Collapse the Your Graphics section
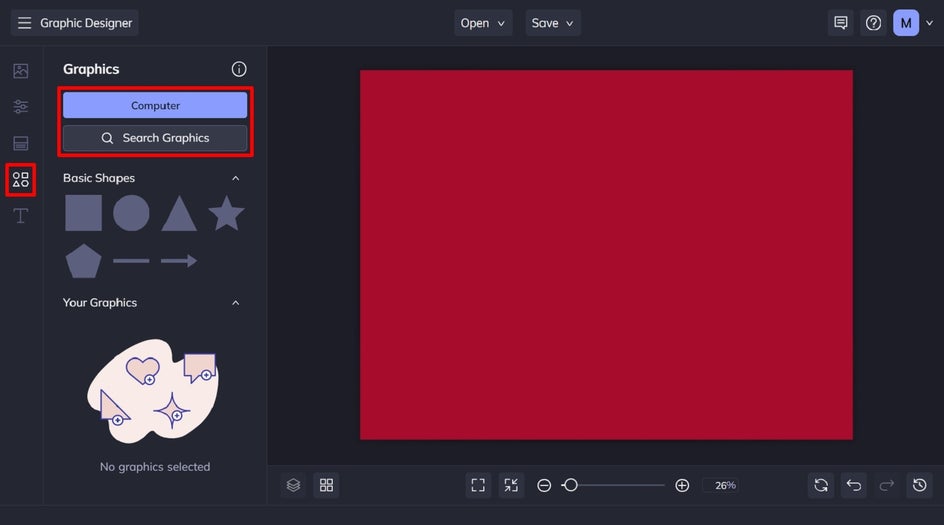The image size is (944, 525). (236, 303)
